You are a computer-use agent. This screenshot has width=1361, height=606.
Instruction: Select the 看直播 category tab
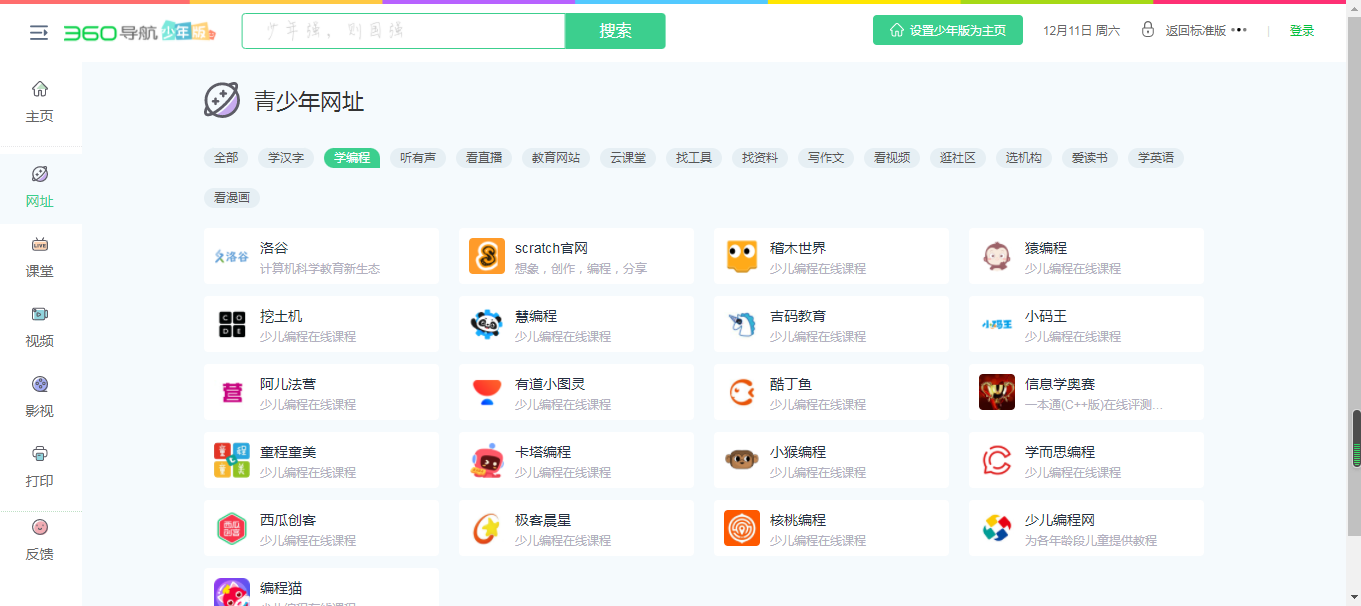tap(484, 158)
